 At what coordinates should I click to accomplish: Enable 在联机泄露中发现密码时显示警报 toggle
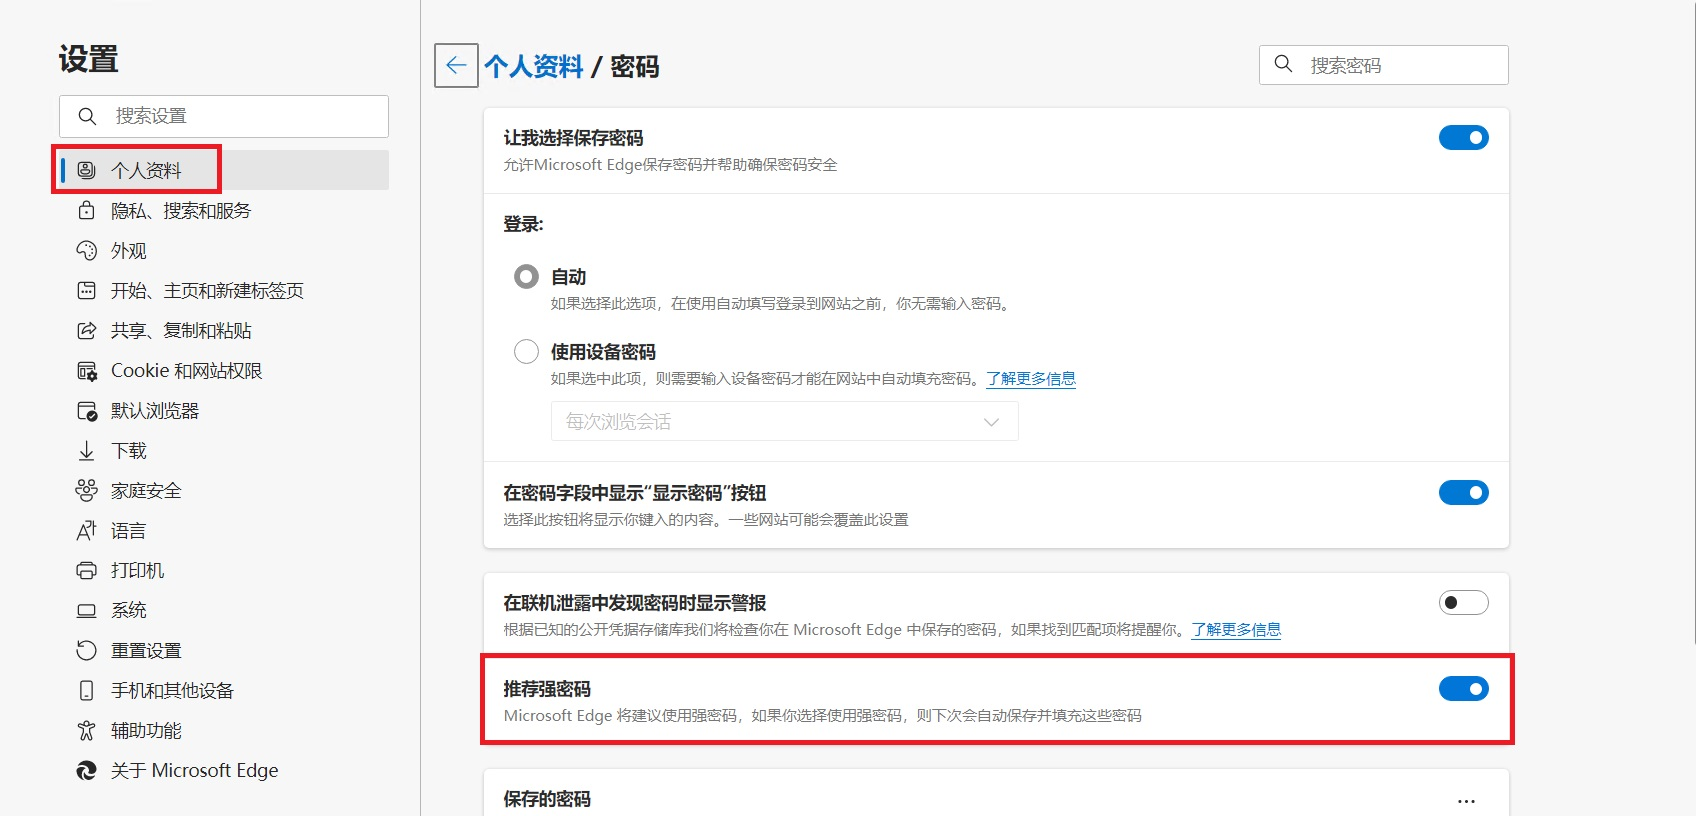point(1464,602)
